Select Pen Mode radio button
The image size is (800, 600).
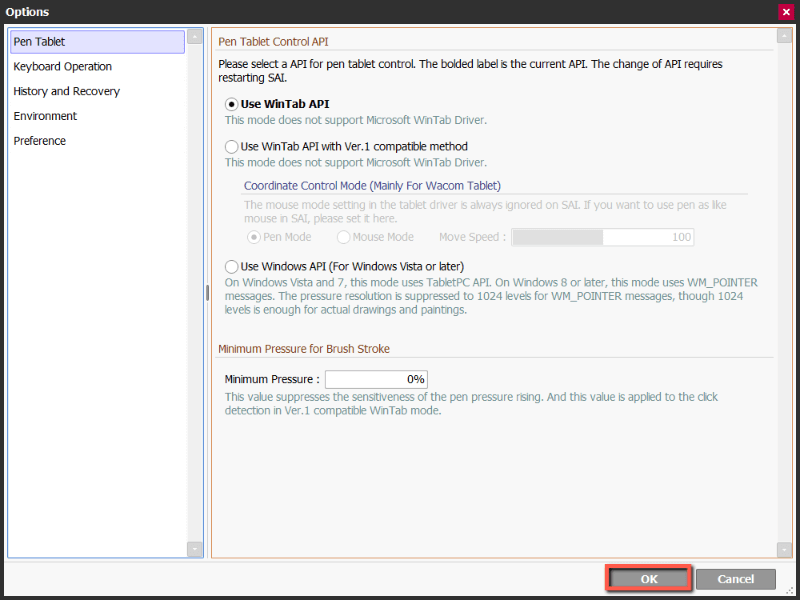point(254,237)
